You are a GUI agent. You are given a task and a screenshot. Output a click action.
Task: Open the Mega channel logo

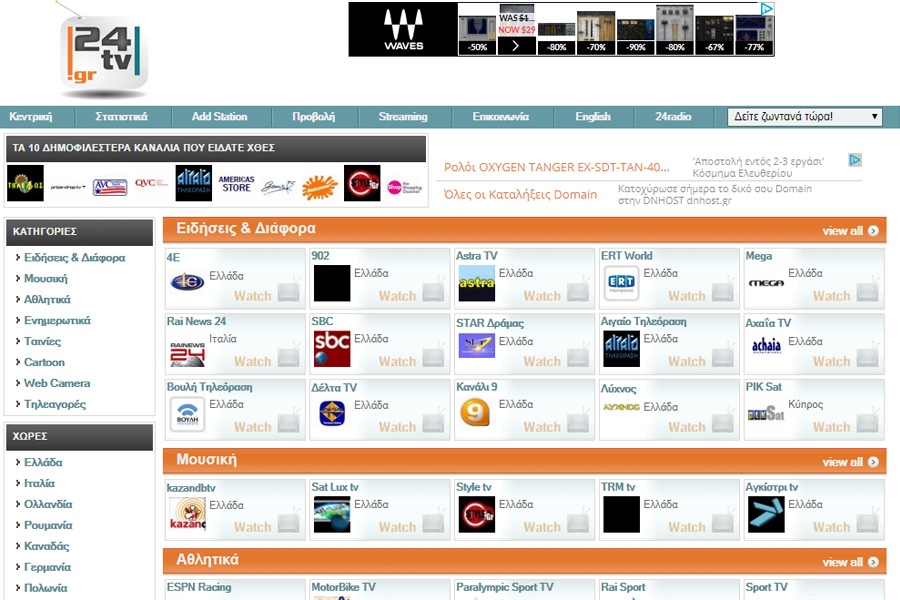(x=766, y=283)
